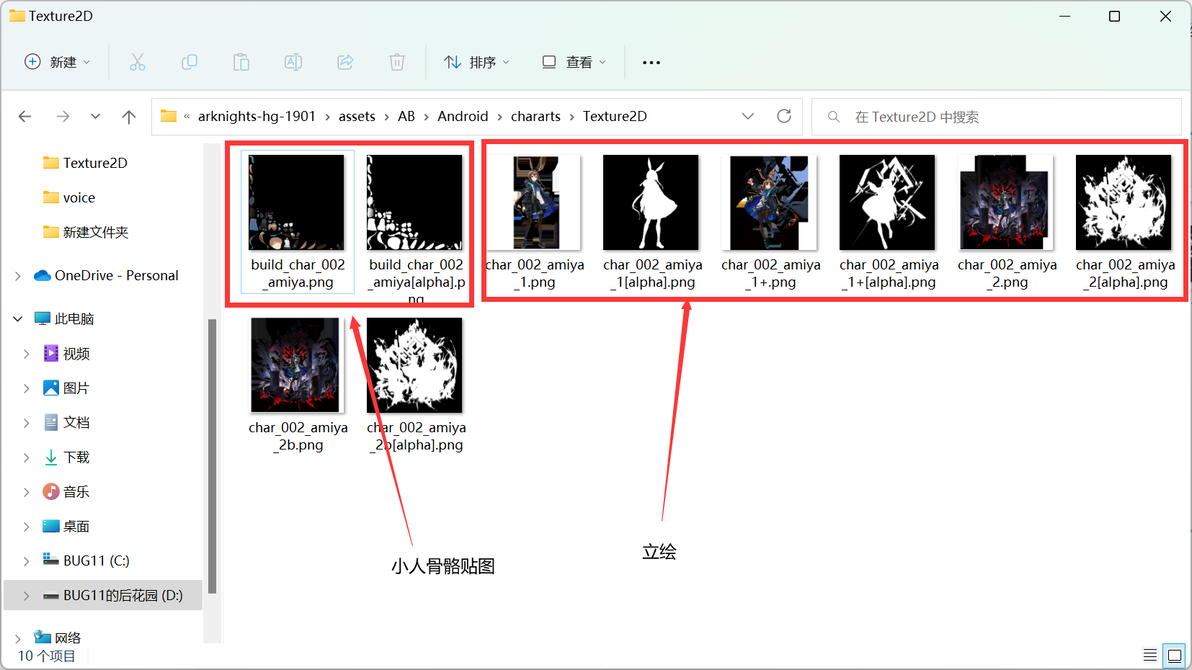Go up one folder level

click(x=128, y=116)
